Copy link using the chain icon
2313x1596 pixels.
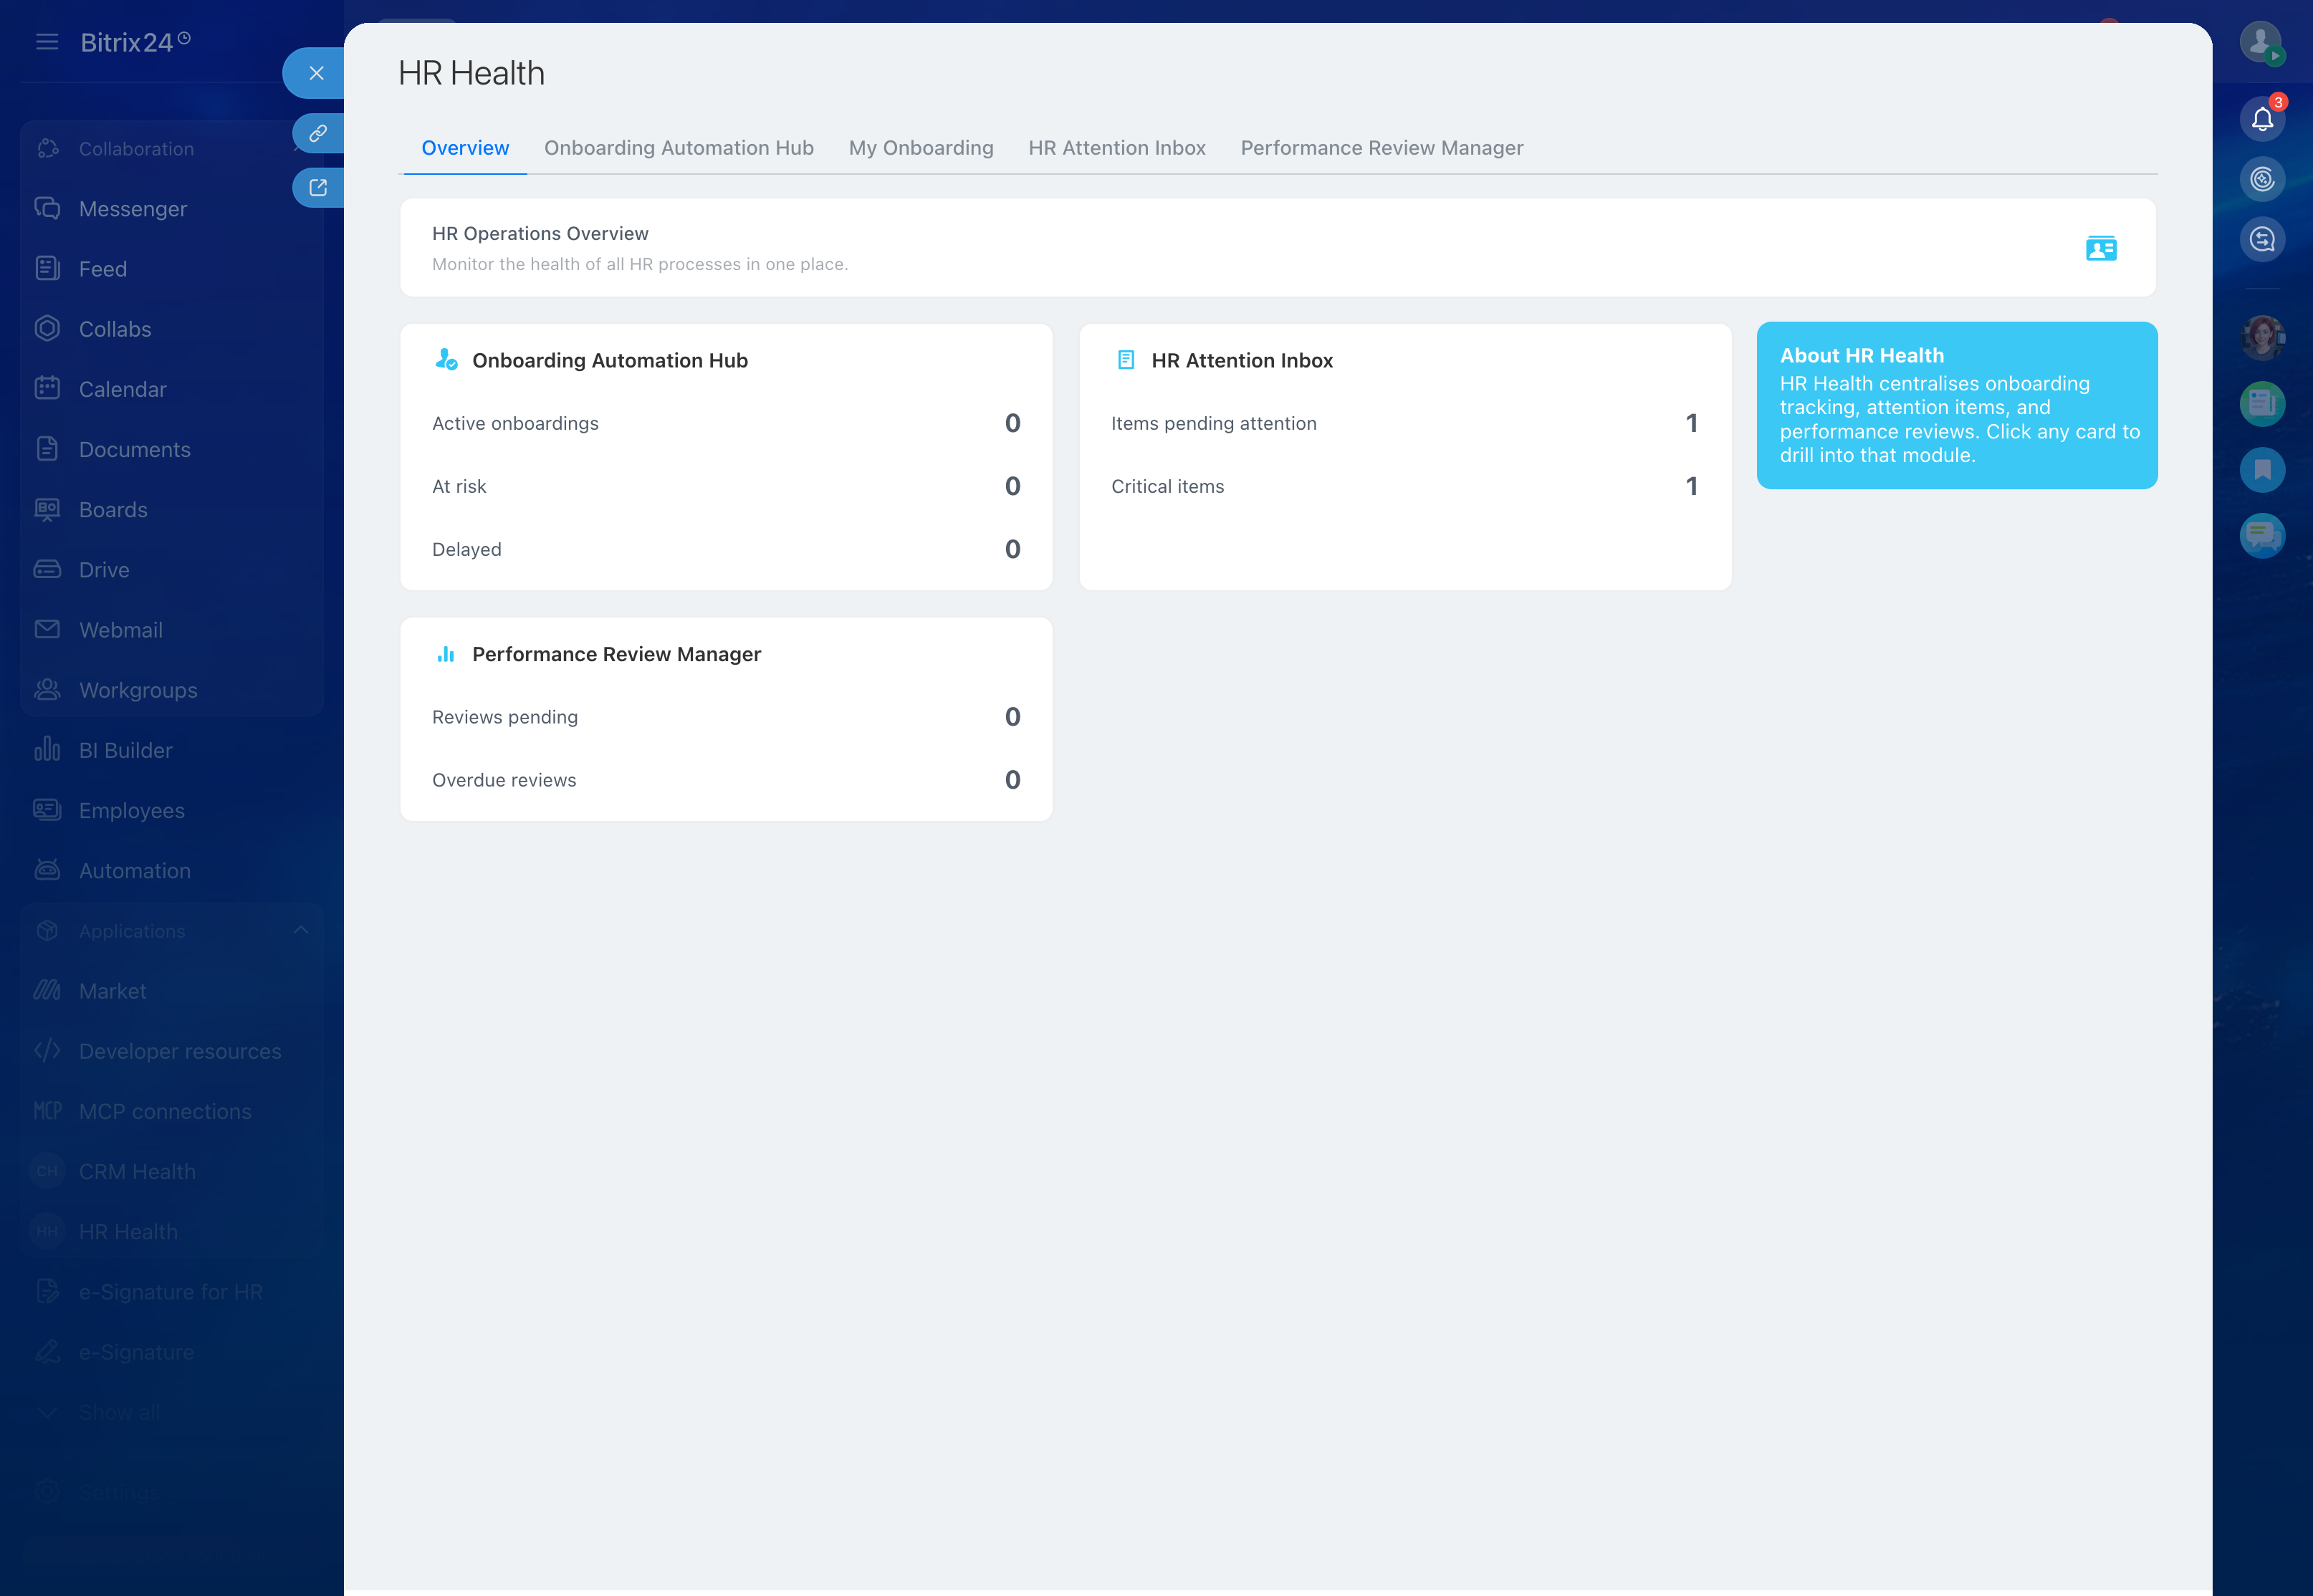(x=318, y=133)
